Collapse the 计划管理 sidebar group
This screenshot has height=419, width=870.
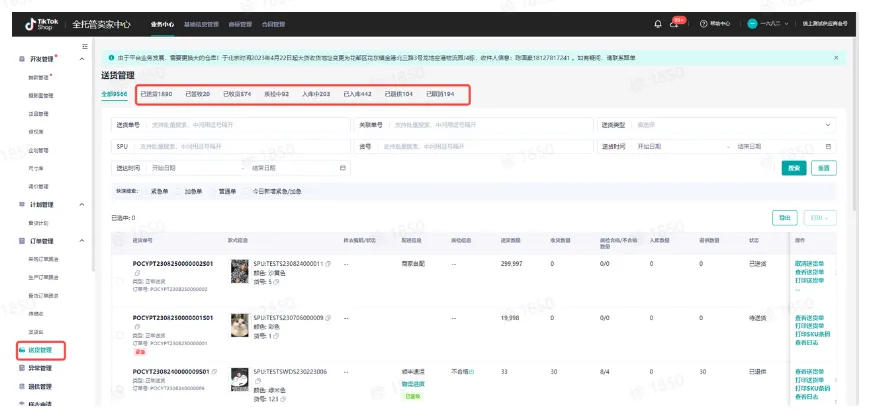tap(82, 204)
